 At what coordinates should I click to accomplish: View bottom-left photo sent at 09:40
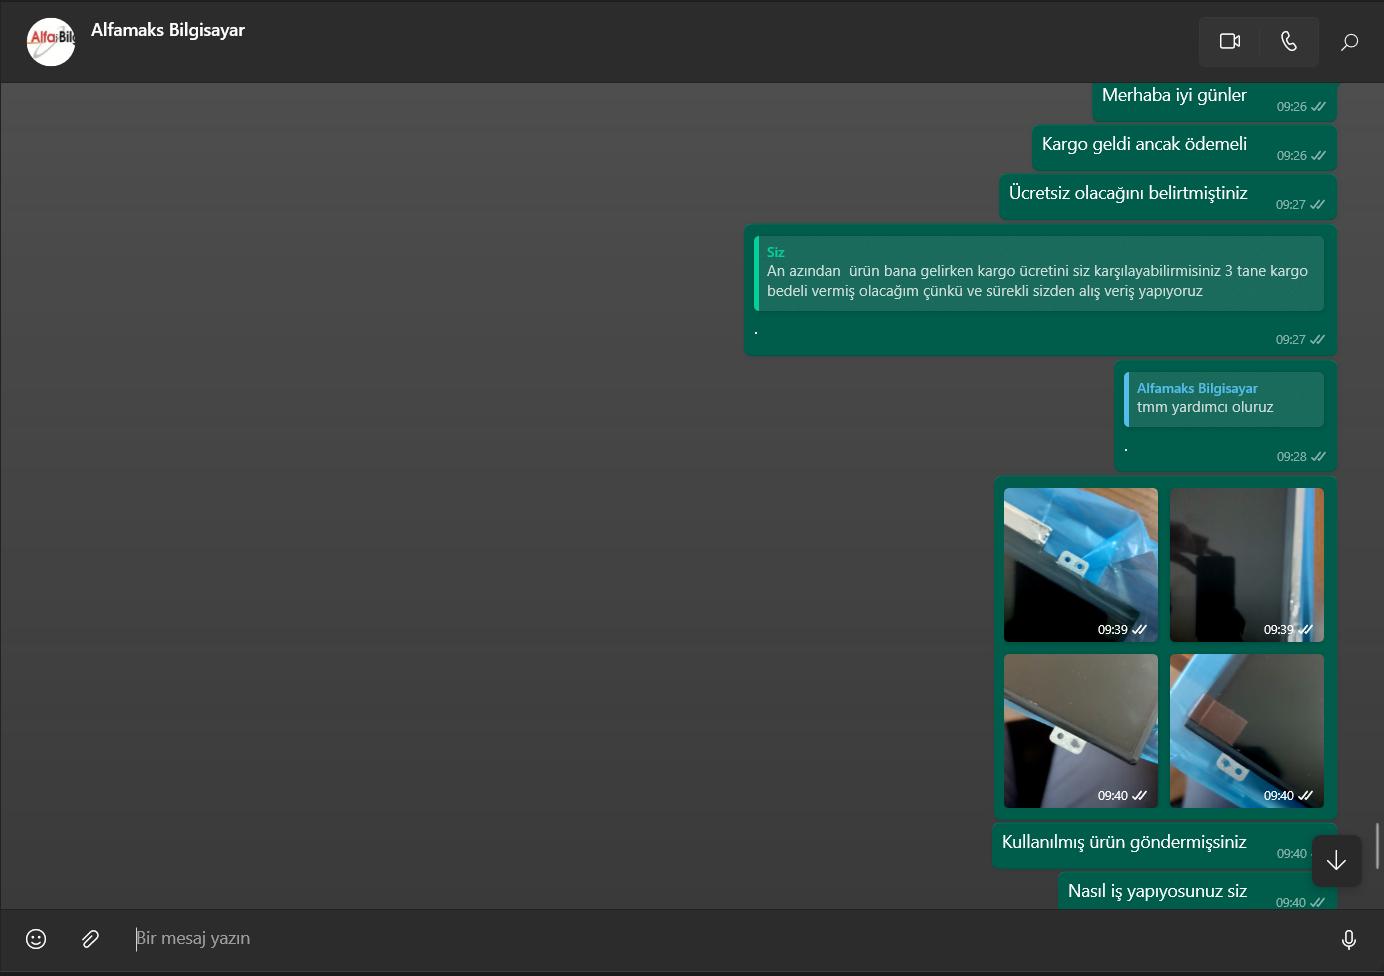click(1080, 730)
